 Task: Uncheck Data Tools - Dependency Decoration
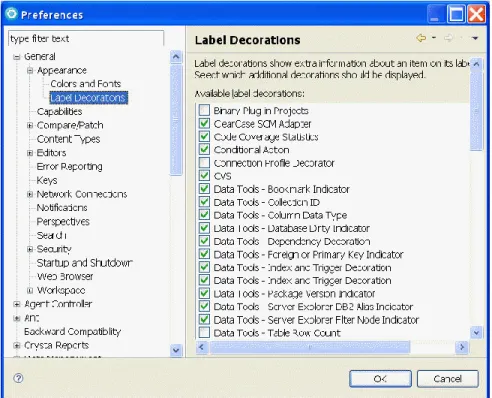(204, 241)
